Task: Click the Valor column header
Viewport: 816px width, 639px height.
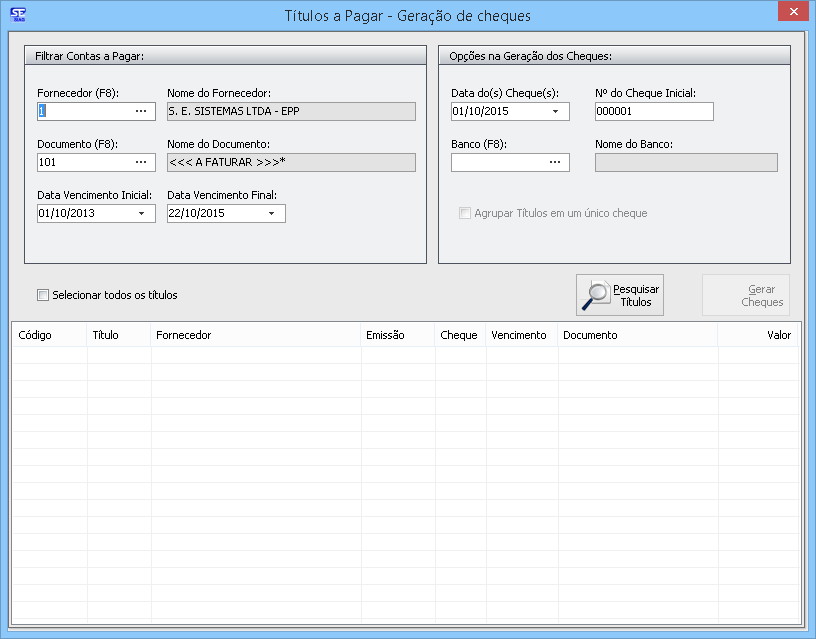Action: 778,335
